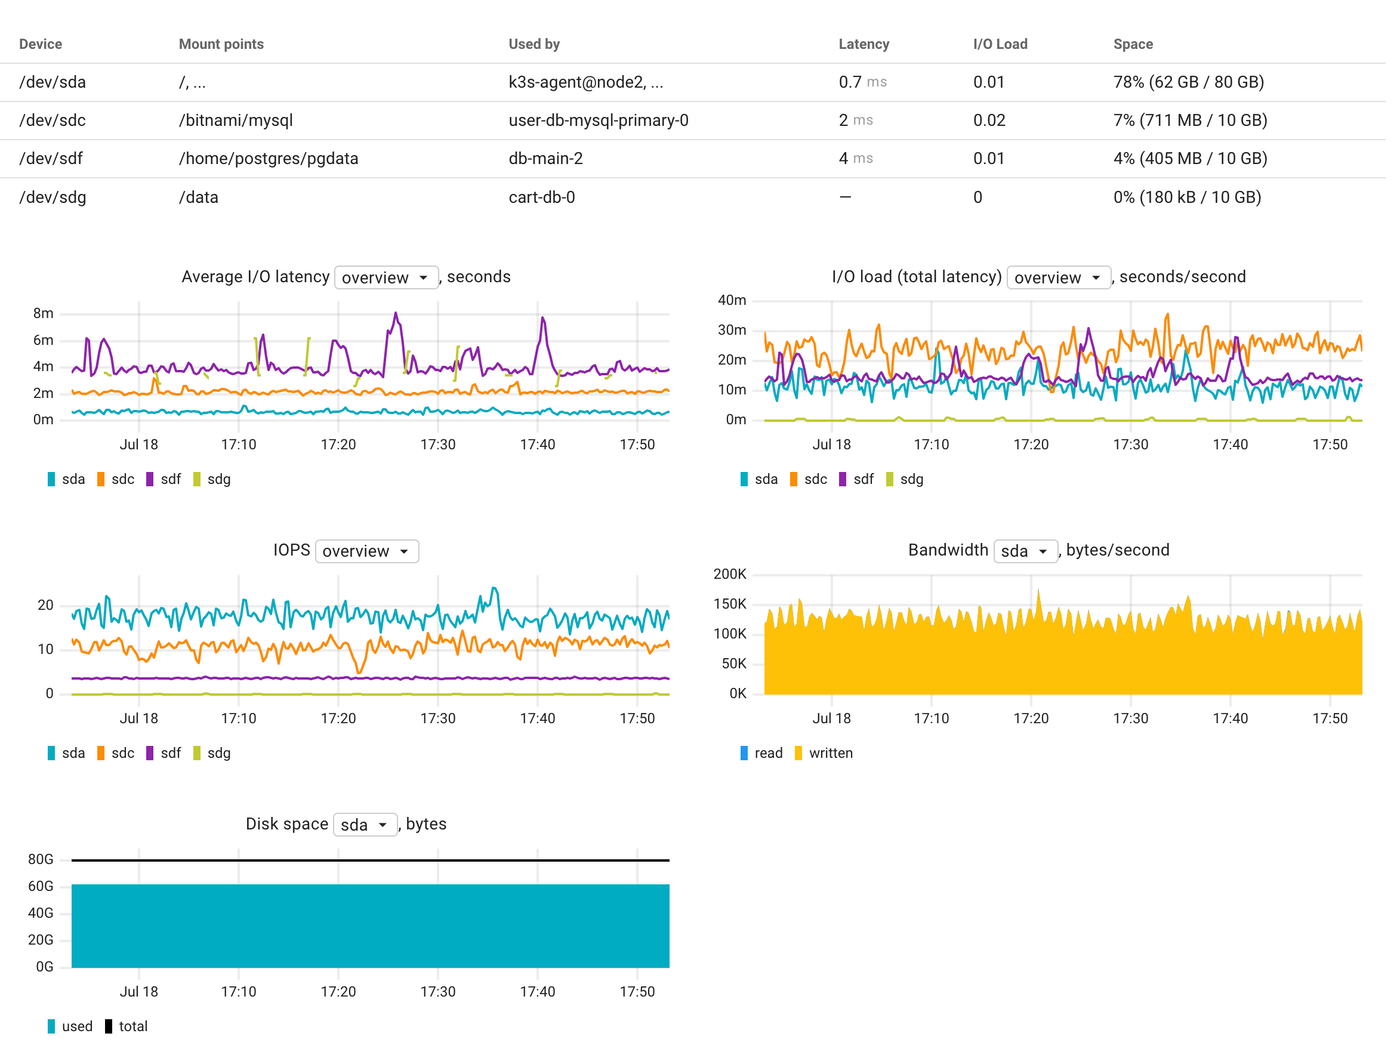The width and height of the screenshot is (1400, 1049).
Task: Click the purple sdf color swatch in the latency legend
Action: pyautogui.click(x=149, y=479)
